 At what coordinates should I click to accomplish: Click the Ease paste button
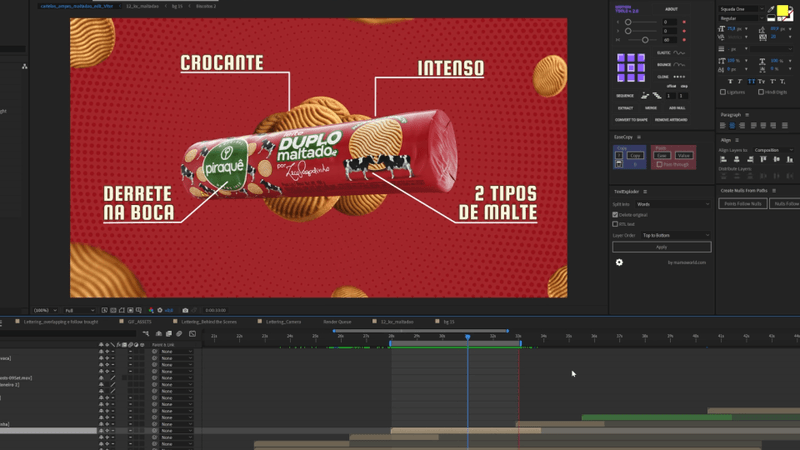click(x=662, y=155)
